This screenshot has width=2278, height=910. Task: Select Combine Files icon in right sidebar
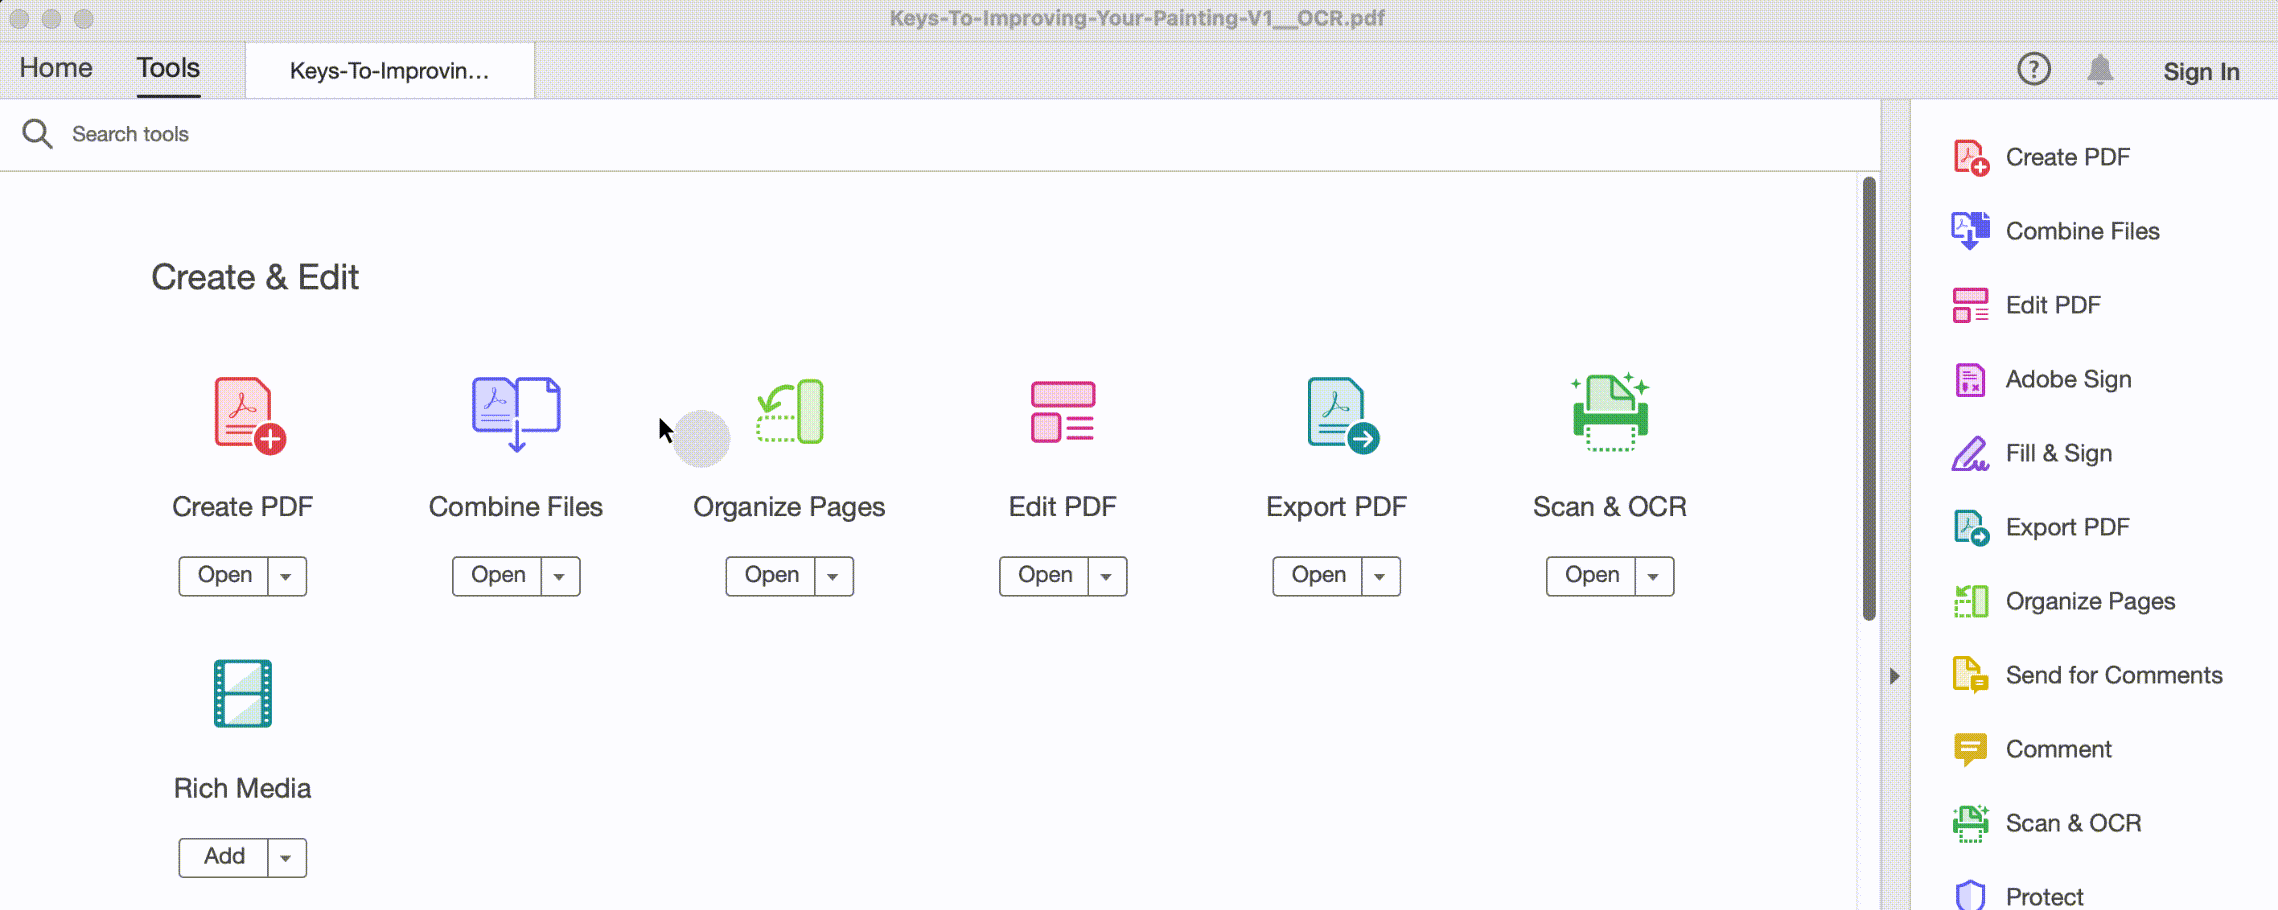[1971, 231]
